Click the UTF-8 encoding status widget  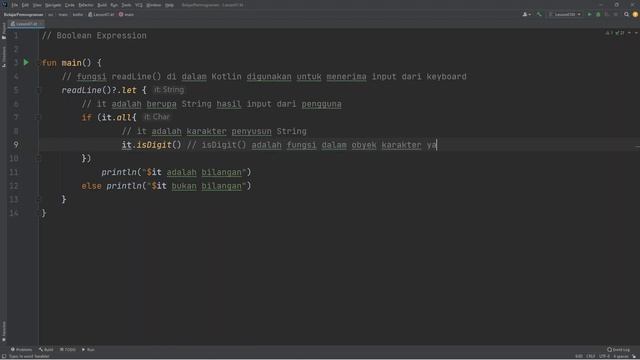pyautogui.click(x=604, y=356)
